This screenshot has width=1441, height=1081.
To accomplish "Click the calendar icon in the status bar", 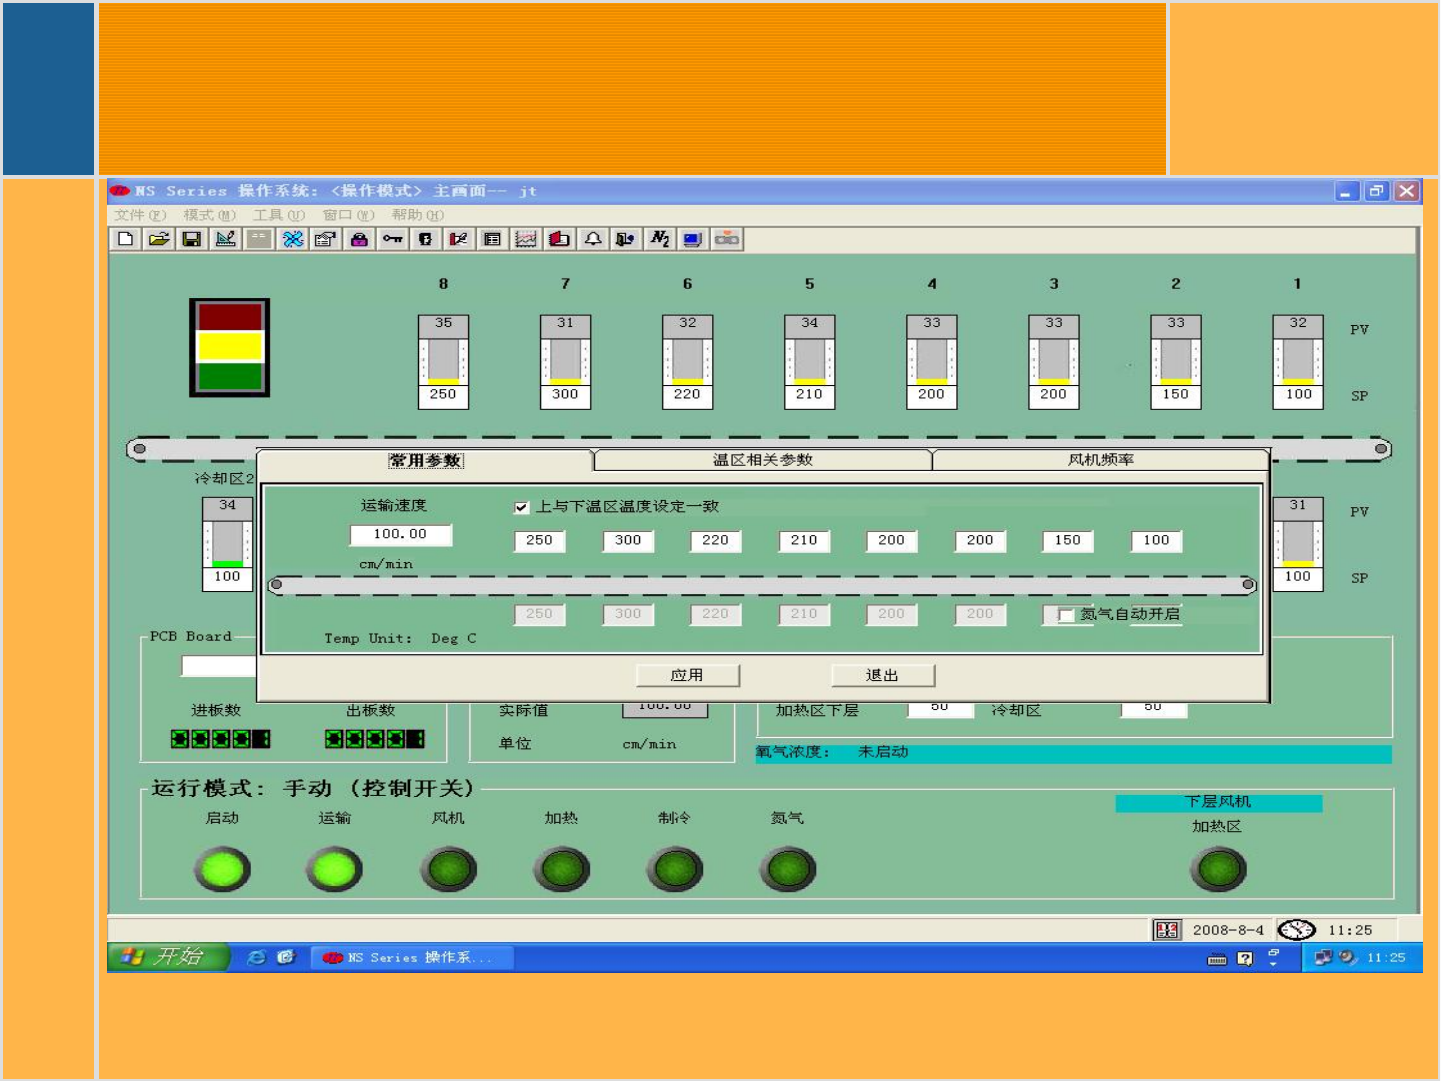I will (1167, 930).
